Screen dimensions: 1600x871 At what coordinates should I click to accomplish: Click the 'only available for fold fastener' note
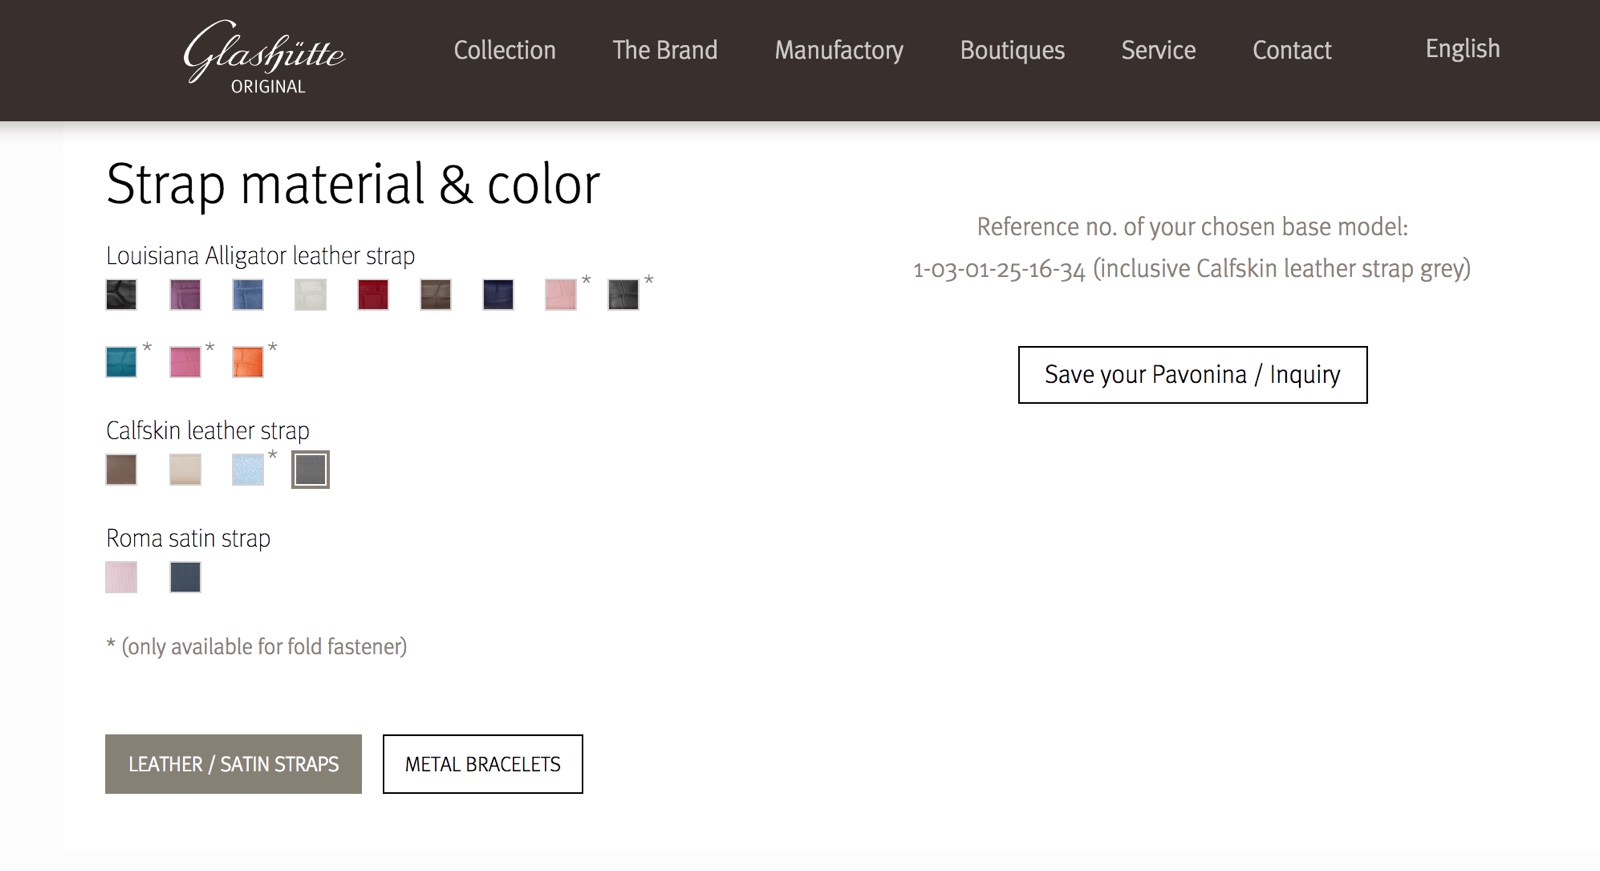click(256, 647)
